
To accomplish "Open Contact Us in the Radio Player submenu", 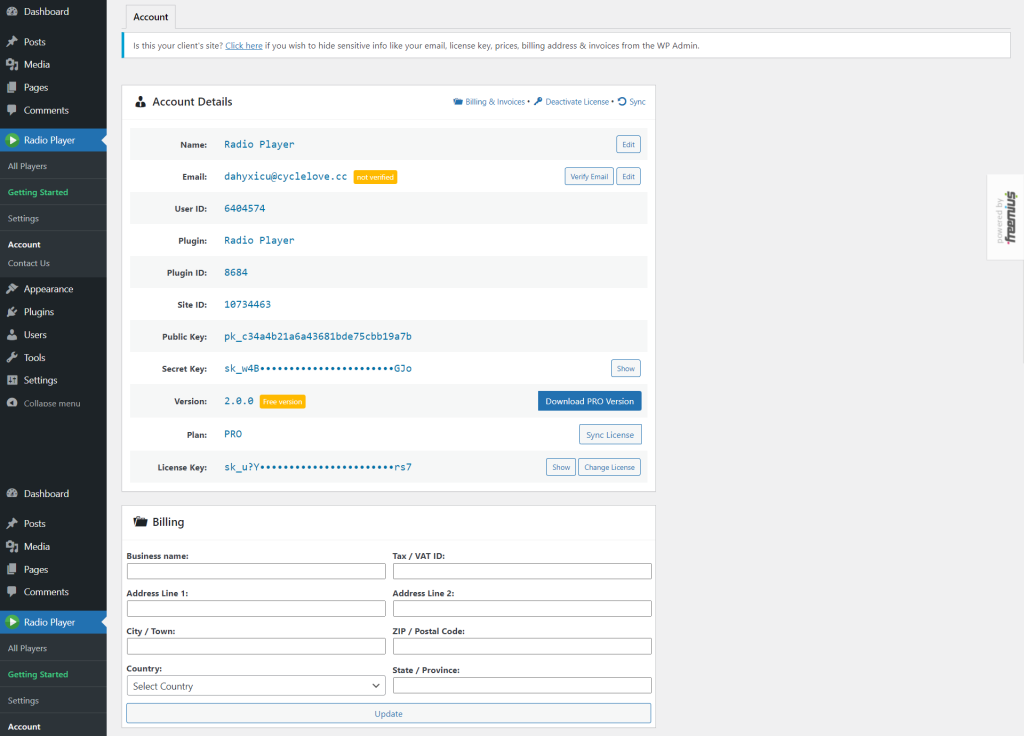I will [x=29, y=263].
